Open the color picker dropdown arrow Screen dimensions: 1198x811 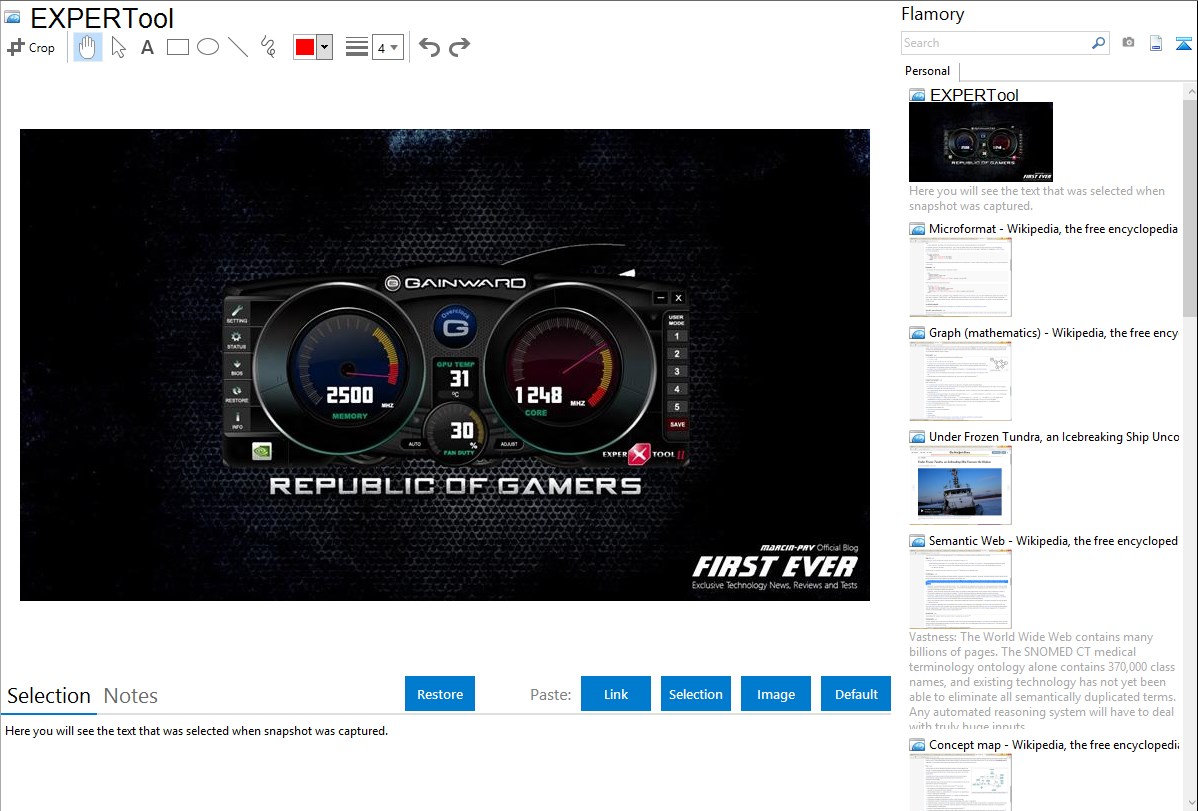[324, 47]
